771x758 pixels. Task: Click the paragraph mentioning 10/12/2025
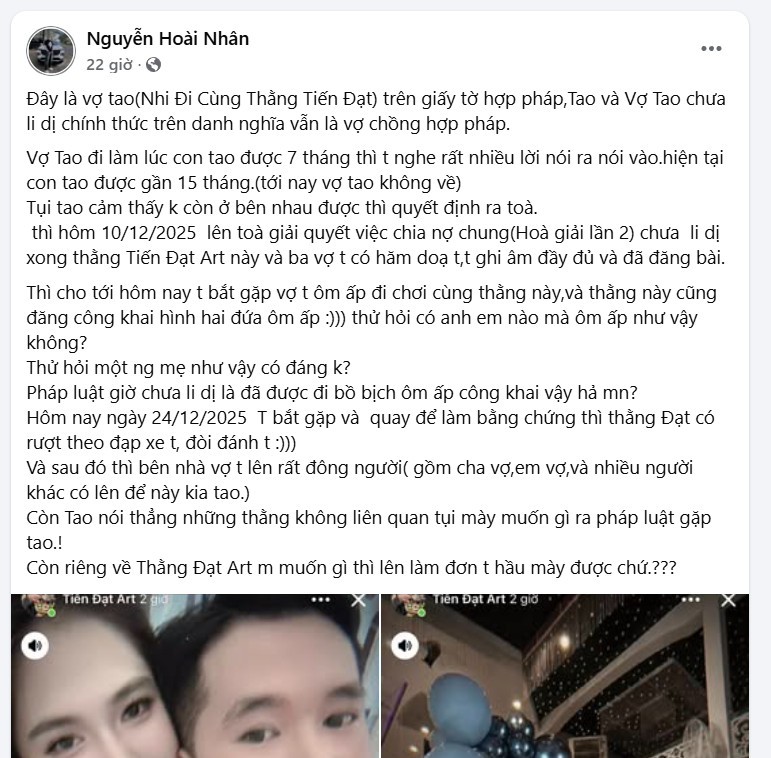tap(376, 245)
